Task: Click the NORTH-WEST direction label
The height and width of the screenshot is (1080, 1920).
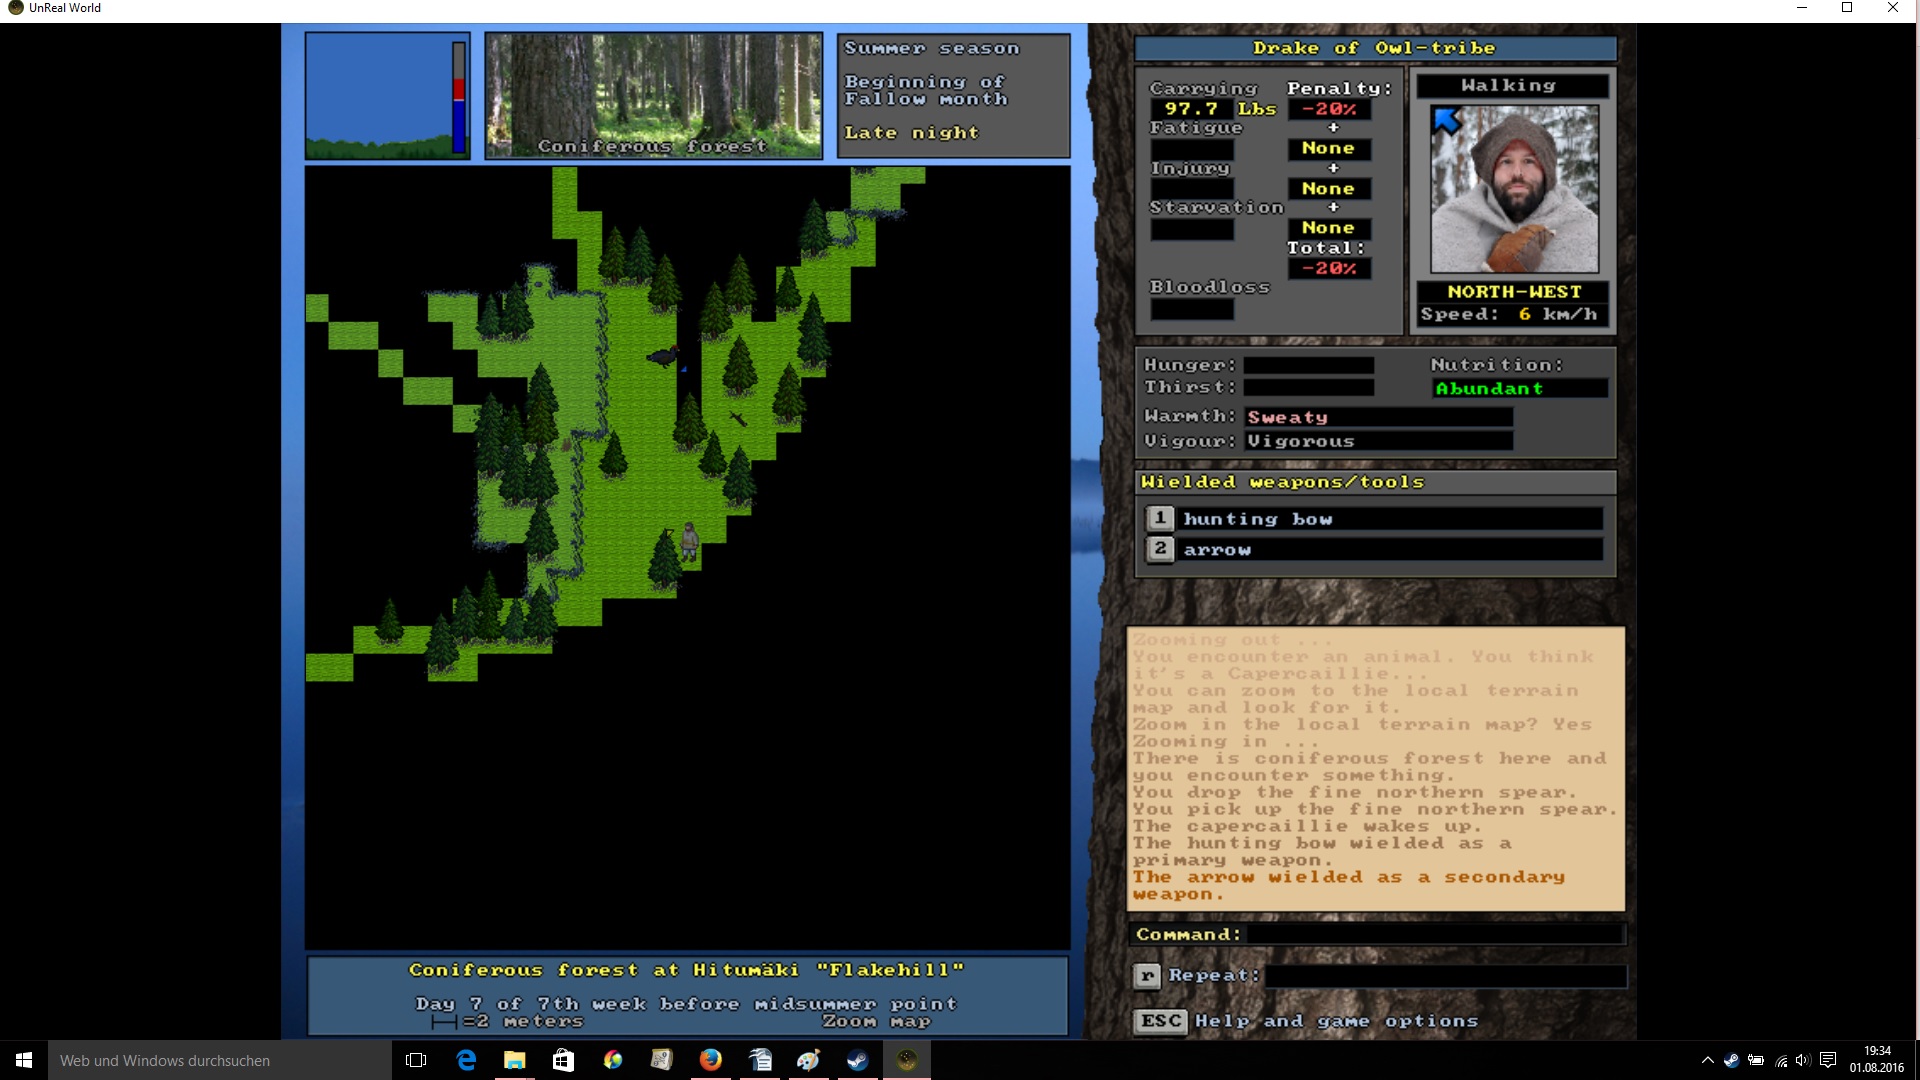Action: click(x=1514, y=292)
